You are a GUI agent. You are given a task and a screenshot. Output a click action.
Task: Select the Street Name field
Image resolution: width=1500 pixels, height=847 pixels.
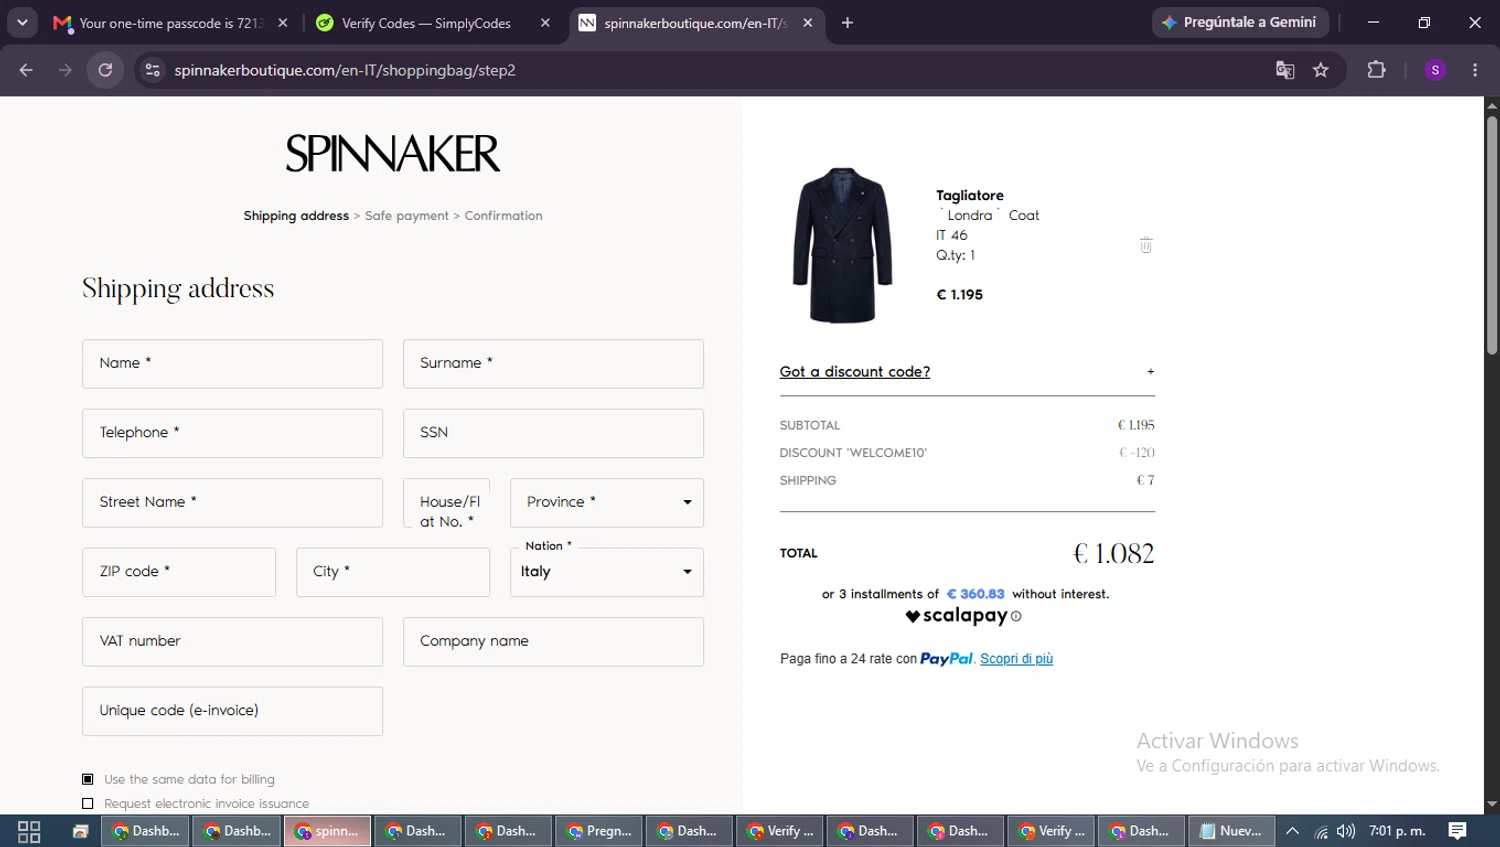(232, 503)
